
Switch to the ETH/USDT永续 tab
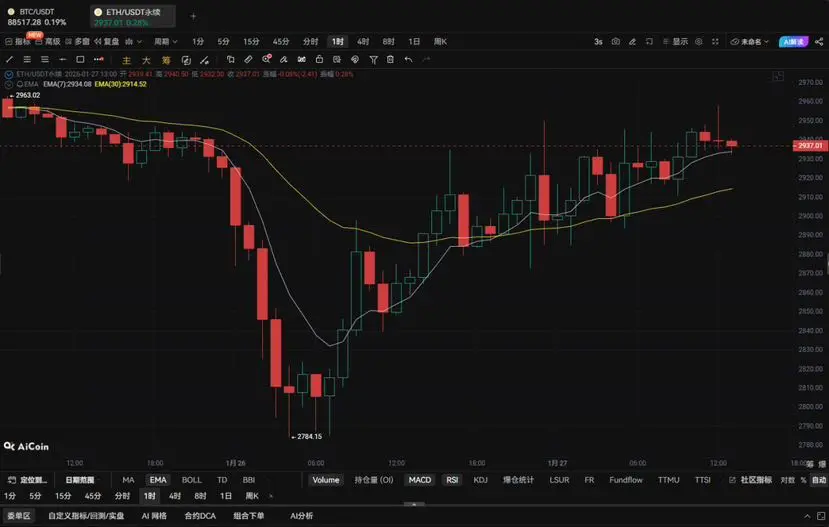pos(133,16)
